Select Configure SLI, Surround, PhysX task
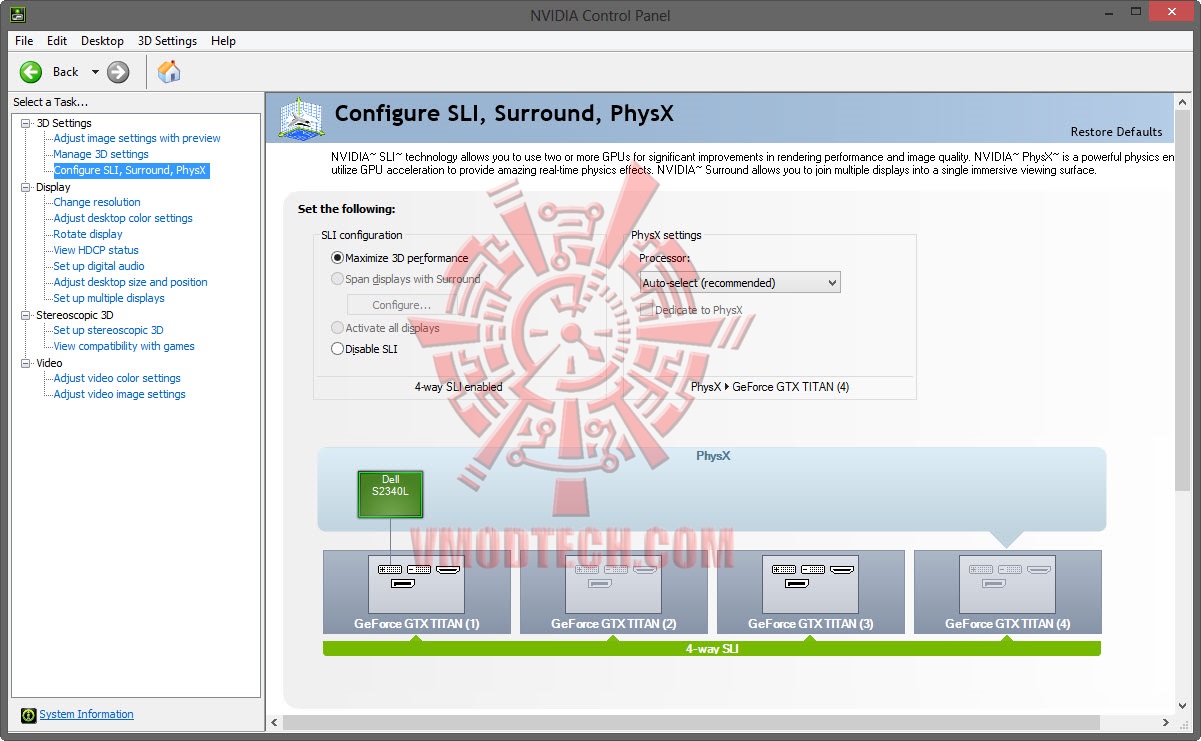This screenshot has height=741, width=1201. point(130,170)
